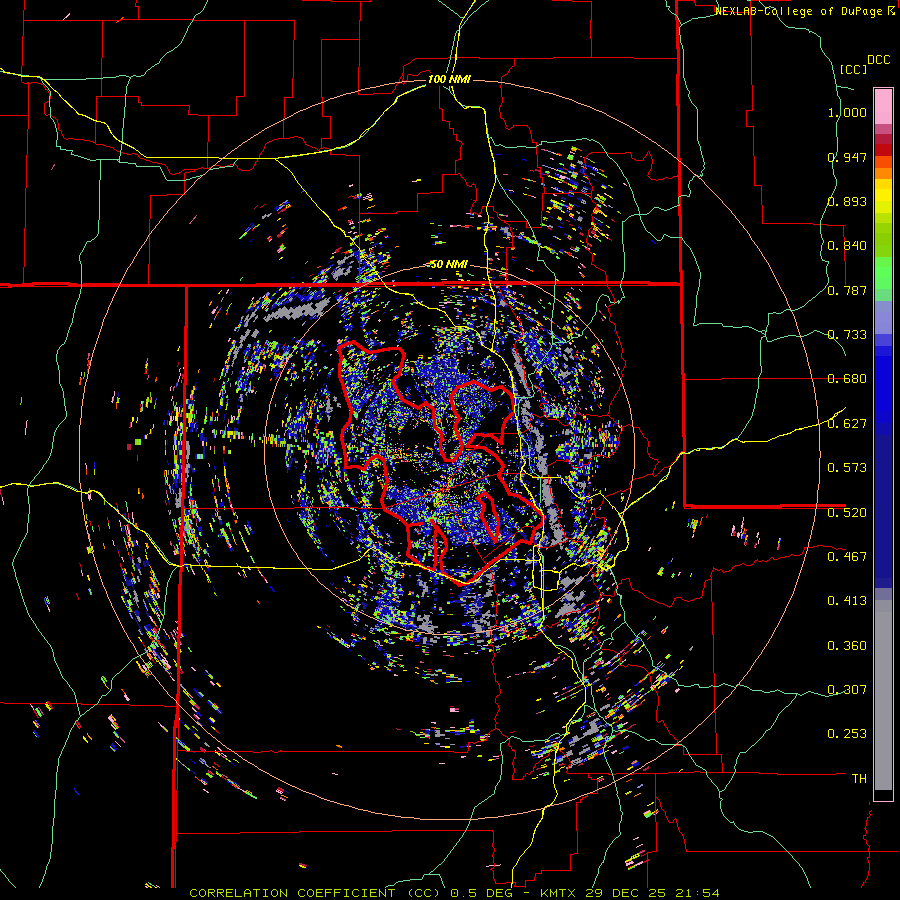Click the 1.000 color scale value
Viewport: 900px width, 900px height.
(847, 112)
